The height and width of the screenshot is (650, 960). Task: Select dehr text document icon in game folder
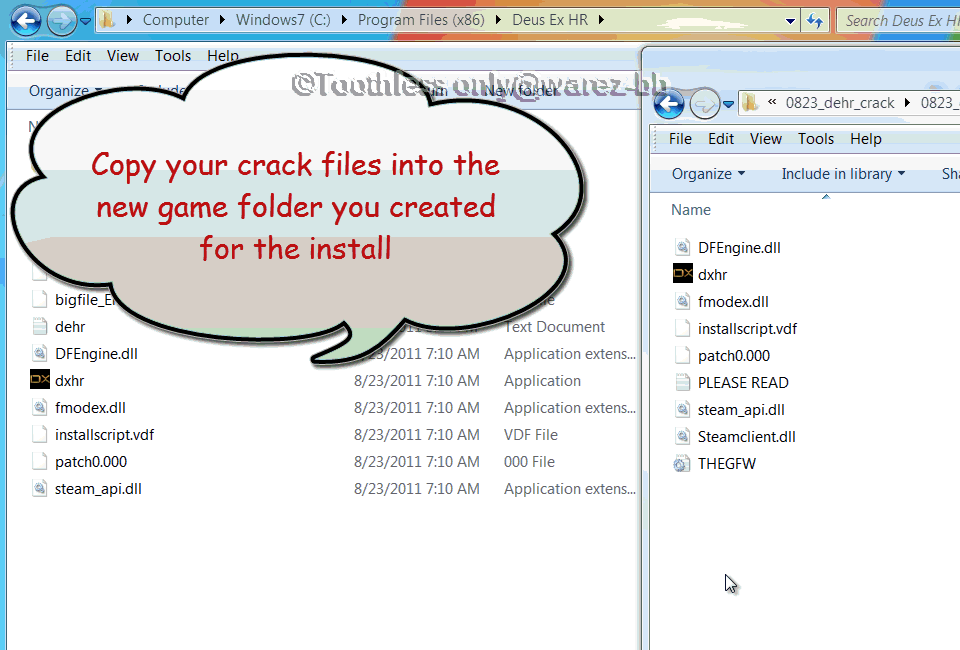(40, 327)
